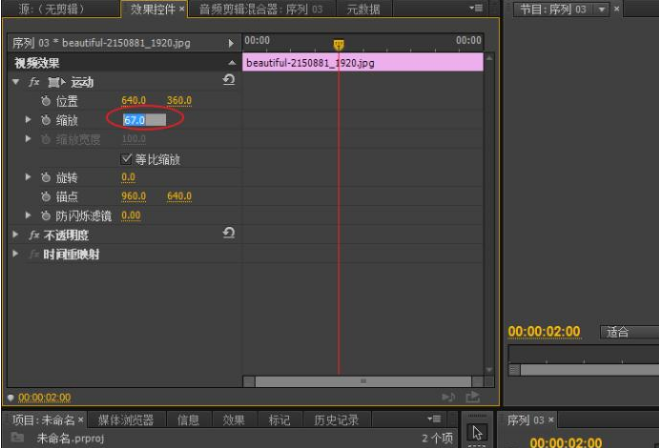The width and height of the screenshot is (659, 448).
Task: Toggle animation stopwatch for 旋转
Action: [46, 177]
